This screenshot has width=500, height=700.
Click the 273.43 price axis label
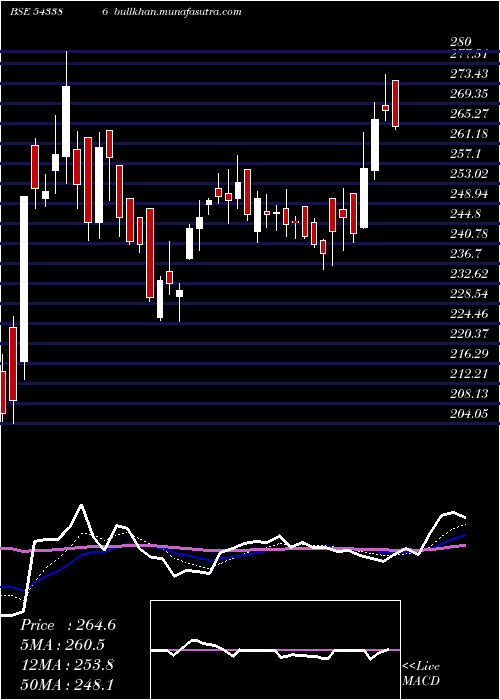(x=469, y=74)
